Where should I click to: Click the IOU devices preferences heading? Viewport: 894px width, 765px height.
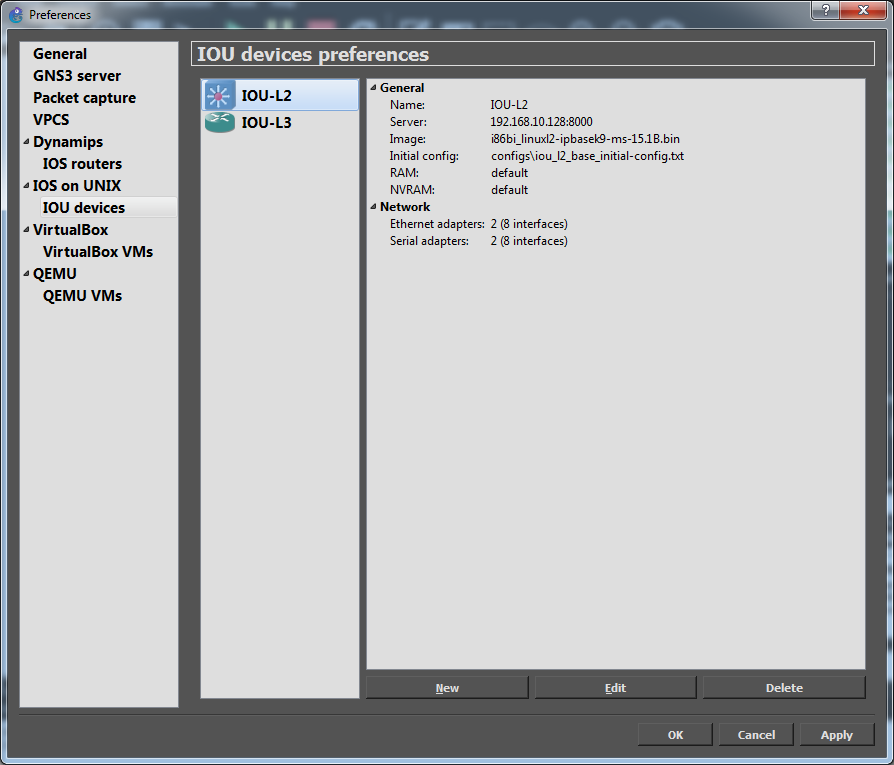313,54
